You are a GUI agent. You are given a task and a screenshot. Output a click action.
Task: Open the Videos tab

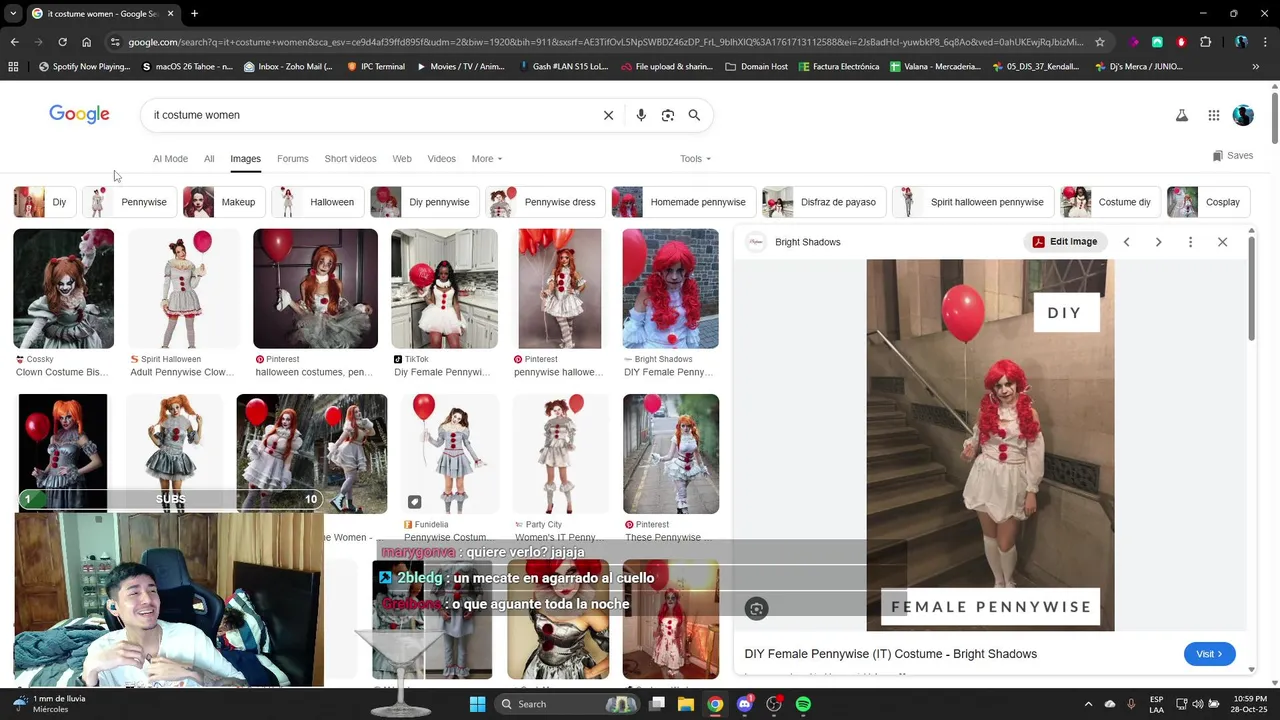(x=441, y=159)
